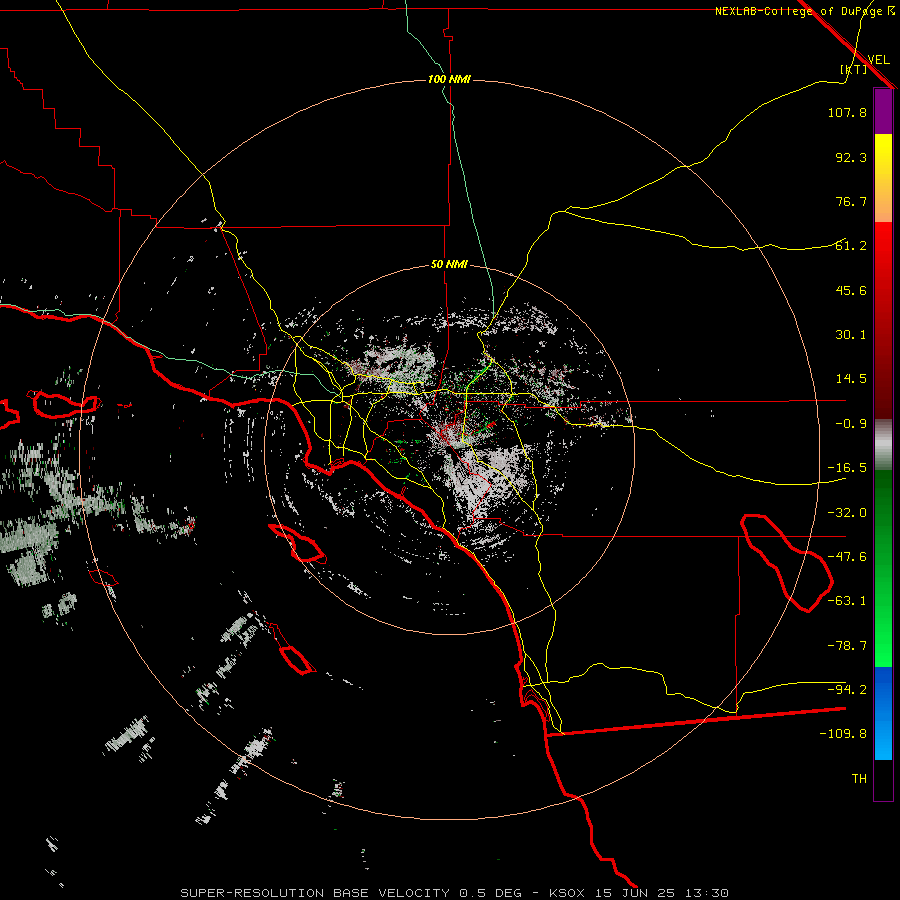Click the red segment of color bar
Screen dimensions: 900x900
coord(883,320)
